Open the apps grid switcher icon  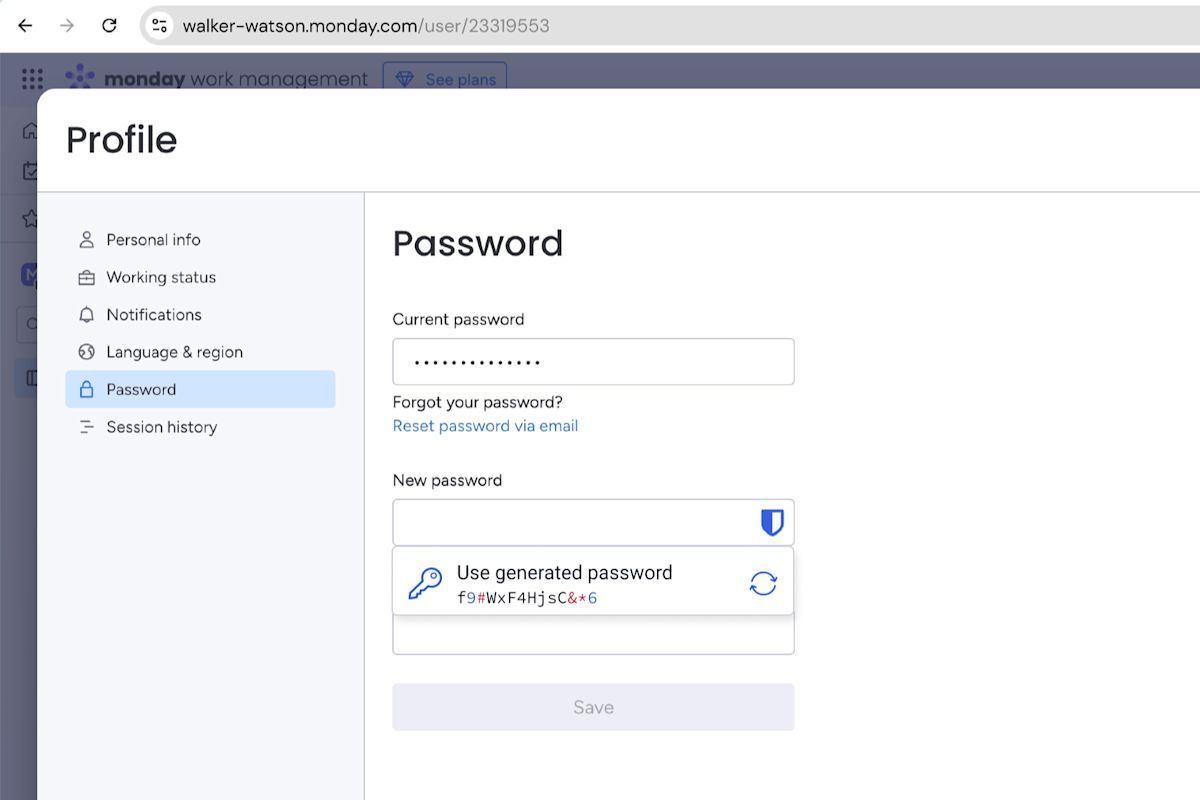pos(32,79)
